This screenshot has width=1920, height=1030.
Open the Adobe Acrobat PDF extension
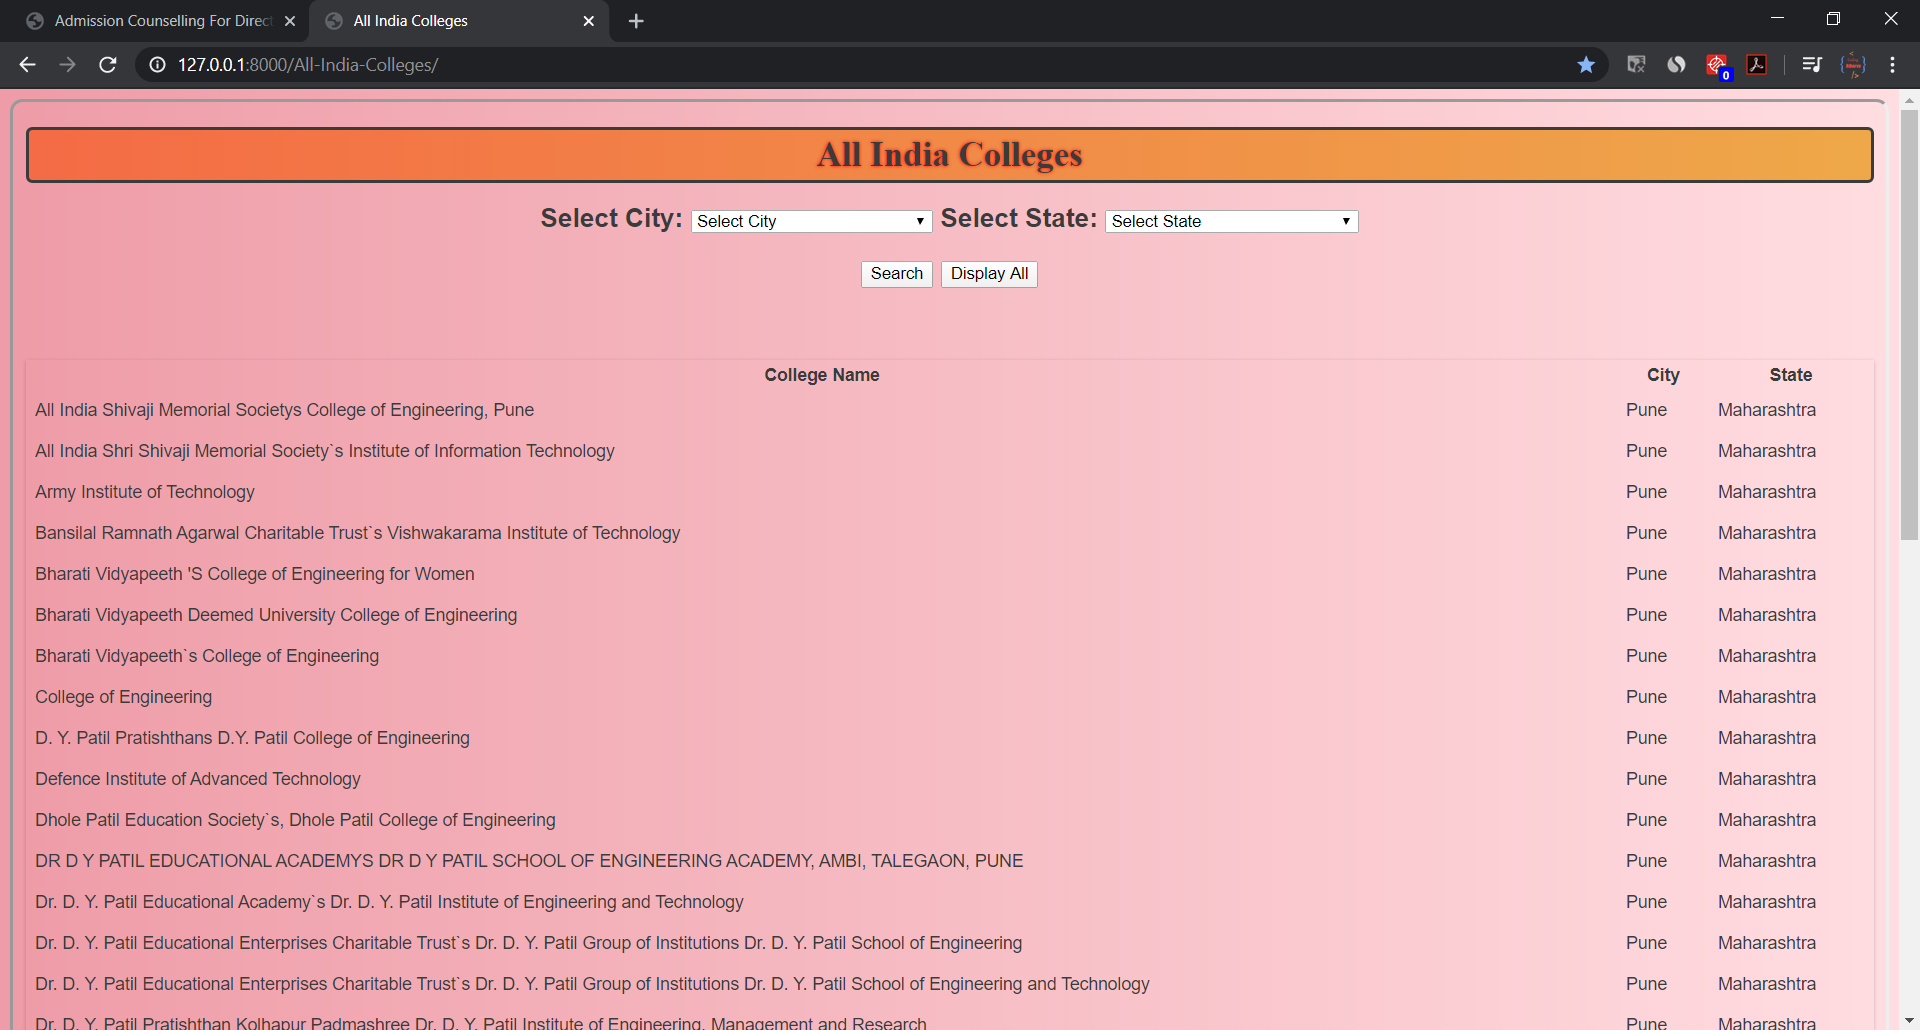click(x=1757, y=65)
